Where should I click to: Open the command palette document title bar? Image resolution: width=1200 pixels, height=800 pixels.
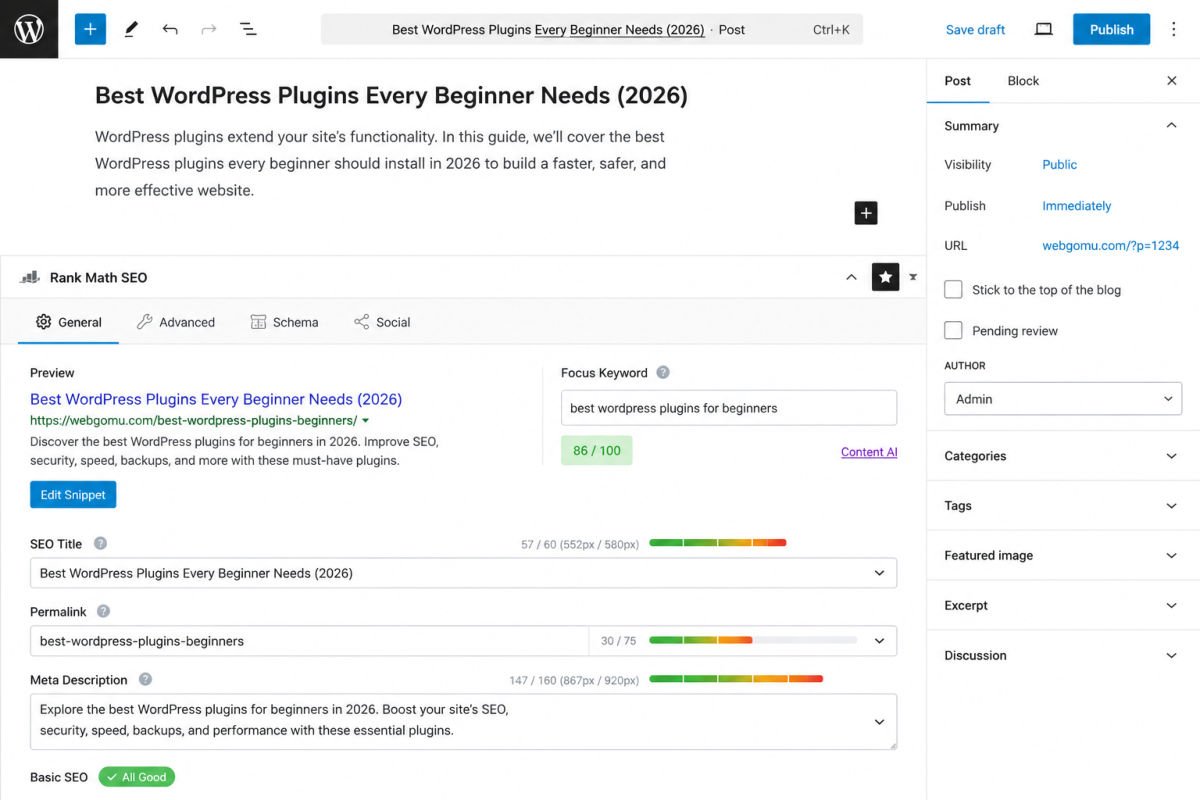pos(591,29)
